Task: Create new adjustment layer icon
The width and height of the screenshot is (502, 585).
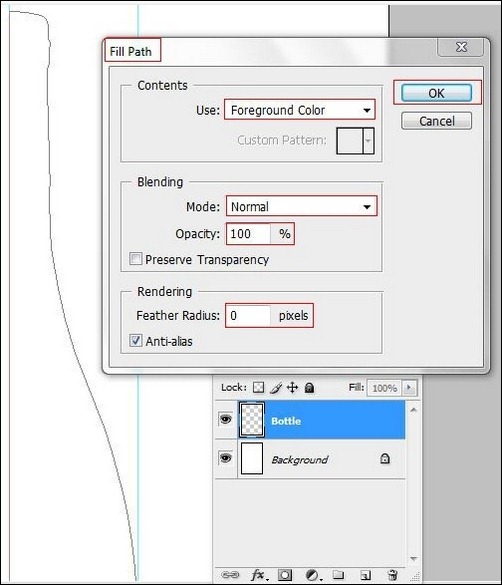Action: click(313, 575)
